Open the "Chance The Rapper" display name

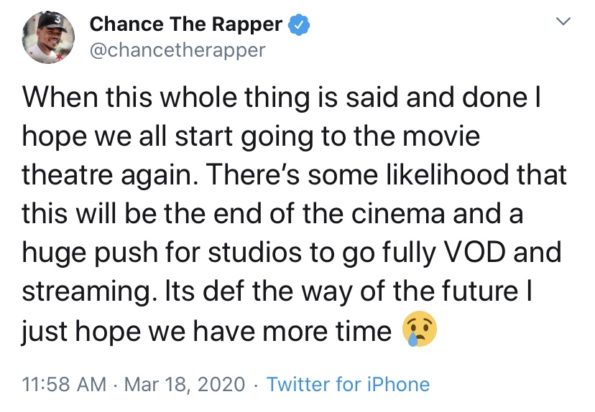186,24
